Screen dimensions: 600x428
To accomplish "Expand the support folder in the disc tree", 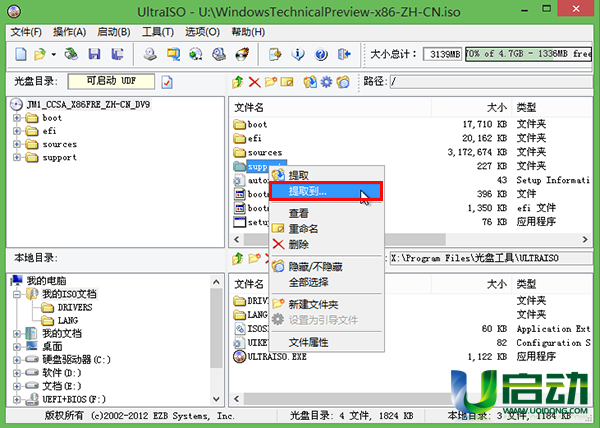I will [17, 157].
